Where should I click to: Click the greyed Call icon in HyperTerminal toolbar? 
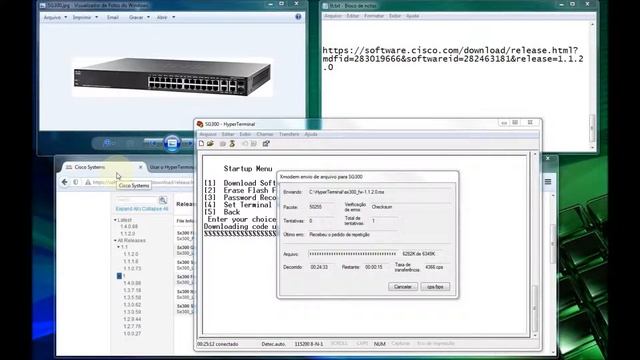pos(222,144)
